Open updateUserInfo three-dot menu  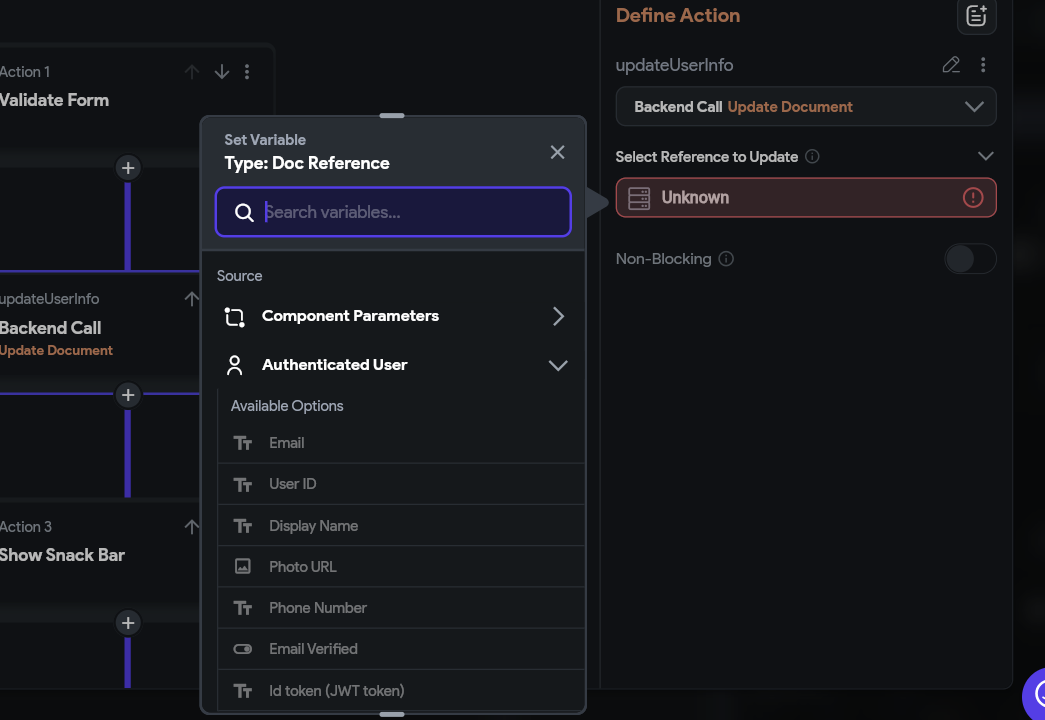(983, 65)
